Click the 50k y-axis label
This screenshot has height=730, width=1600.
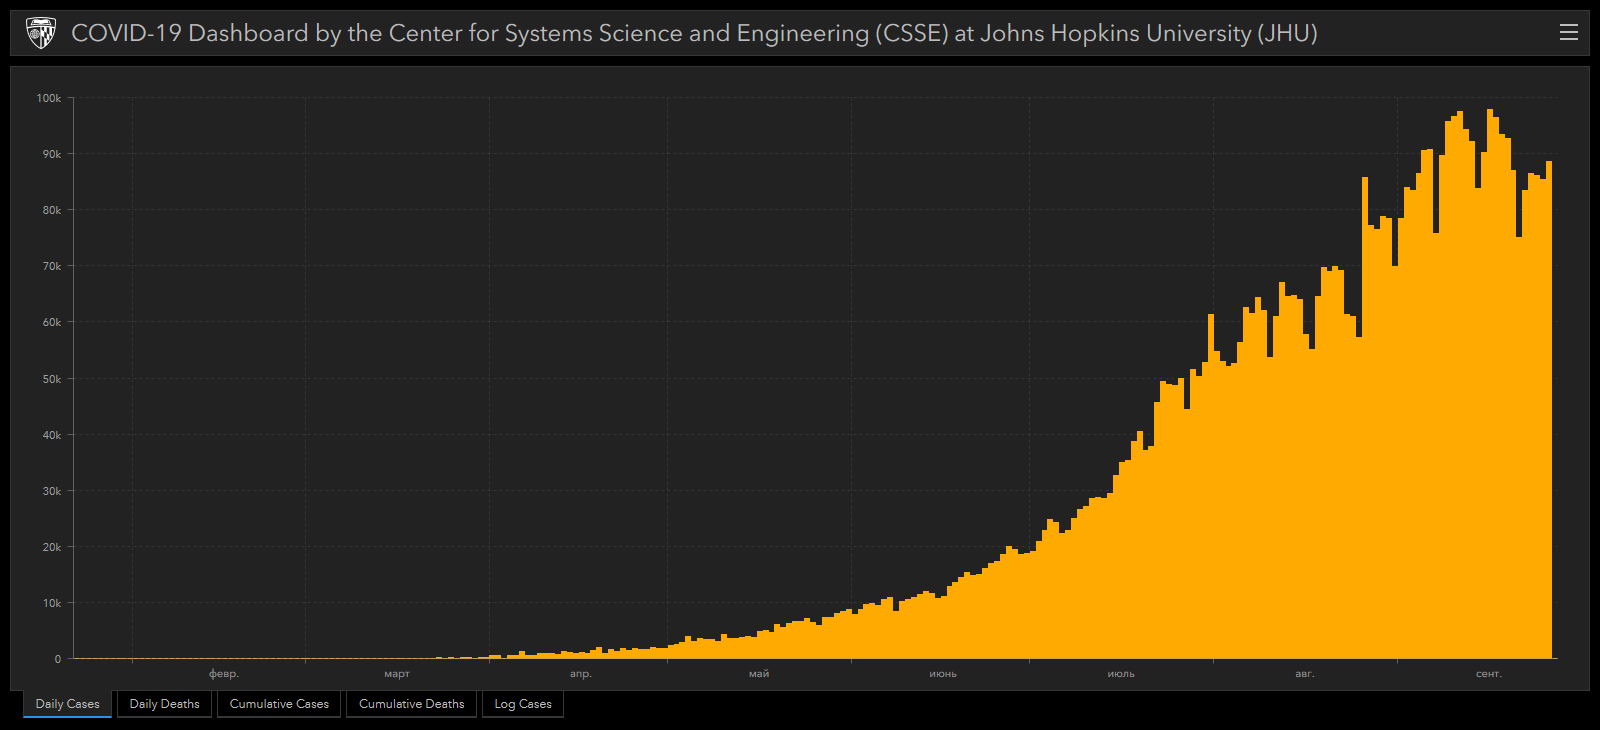(x=51, y=379)
